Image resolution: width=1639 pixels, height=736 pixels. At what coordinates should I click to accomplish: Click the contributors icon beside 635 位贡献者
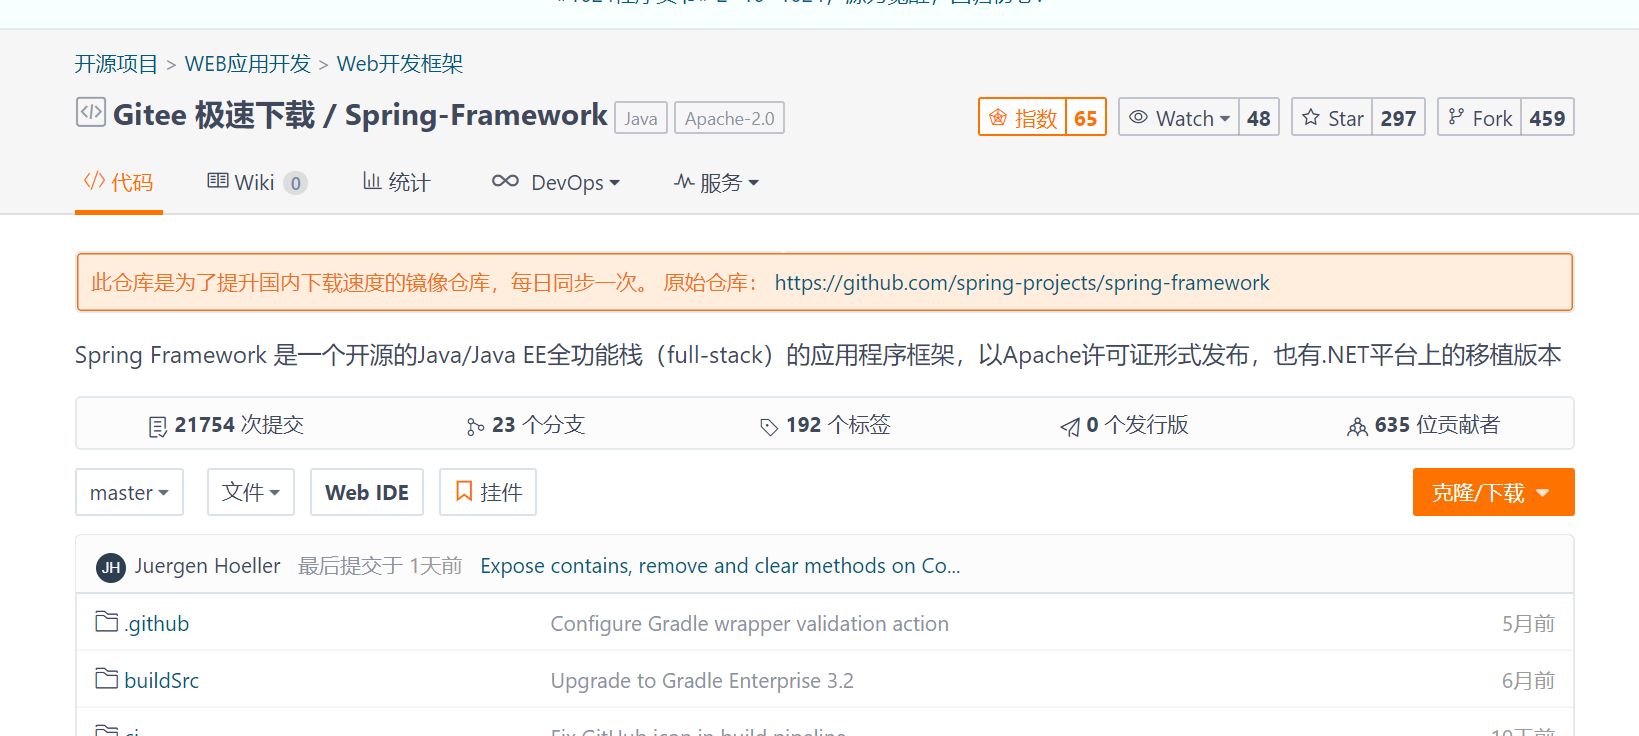1357,427
